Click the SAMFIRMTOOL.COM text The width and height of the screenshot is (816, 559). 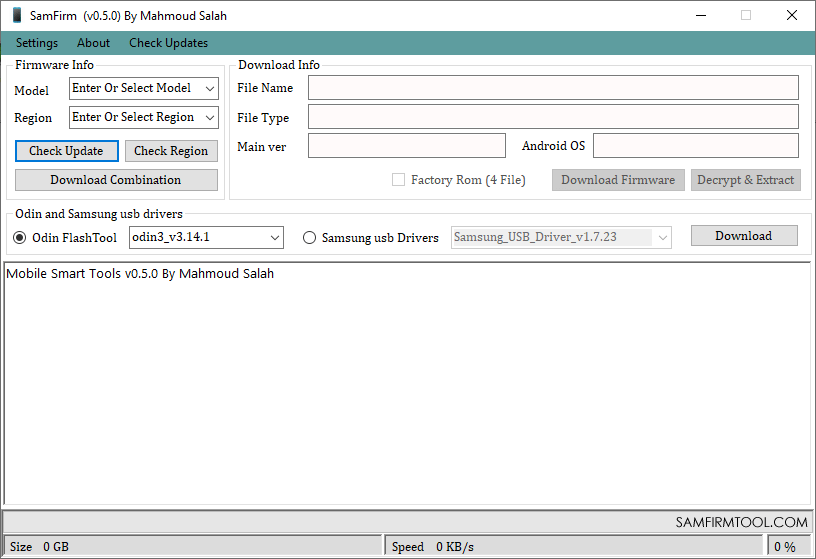741,522
